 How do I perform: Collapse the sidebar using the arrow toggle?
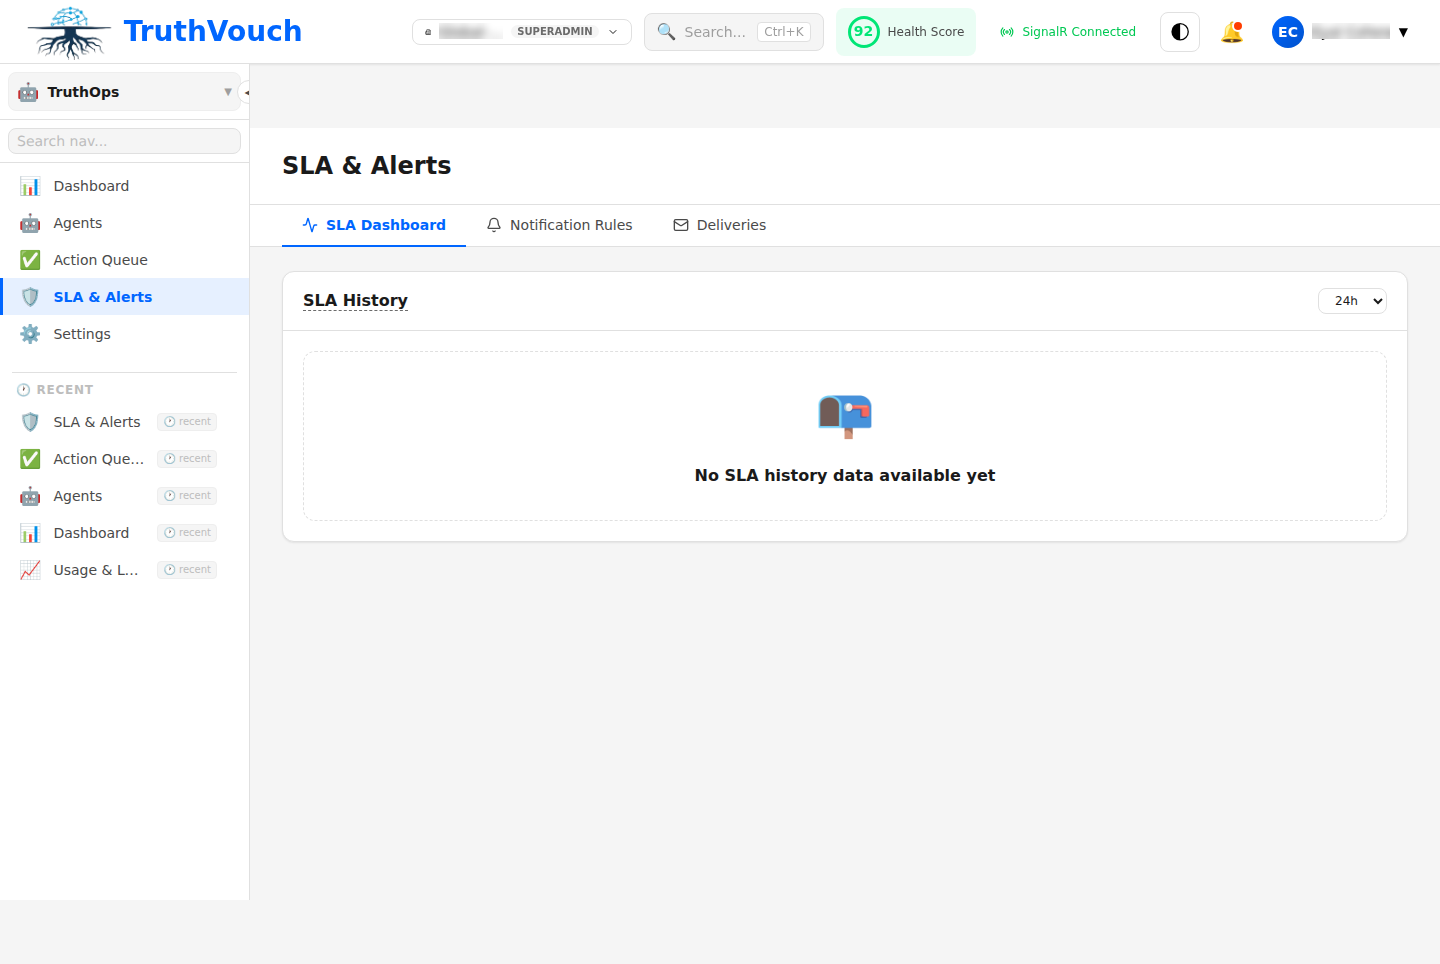click(x=245, y=91)
